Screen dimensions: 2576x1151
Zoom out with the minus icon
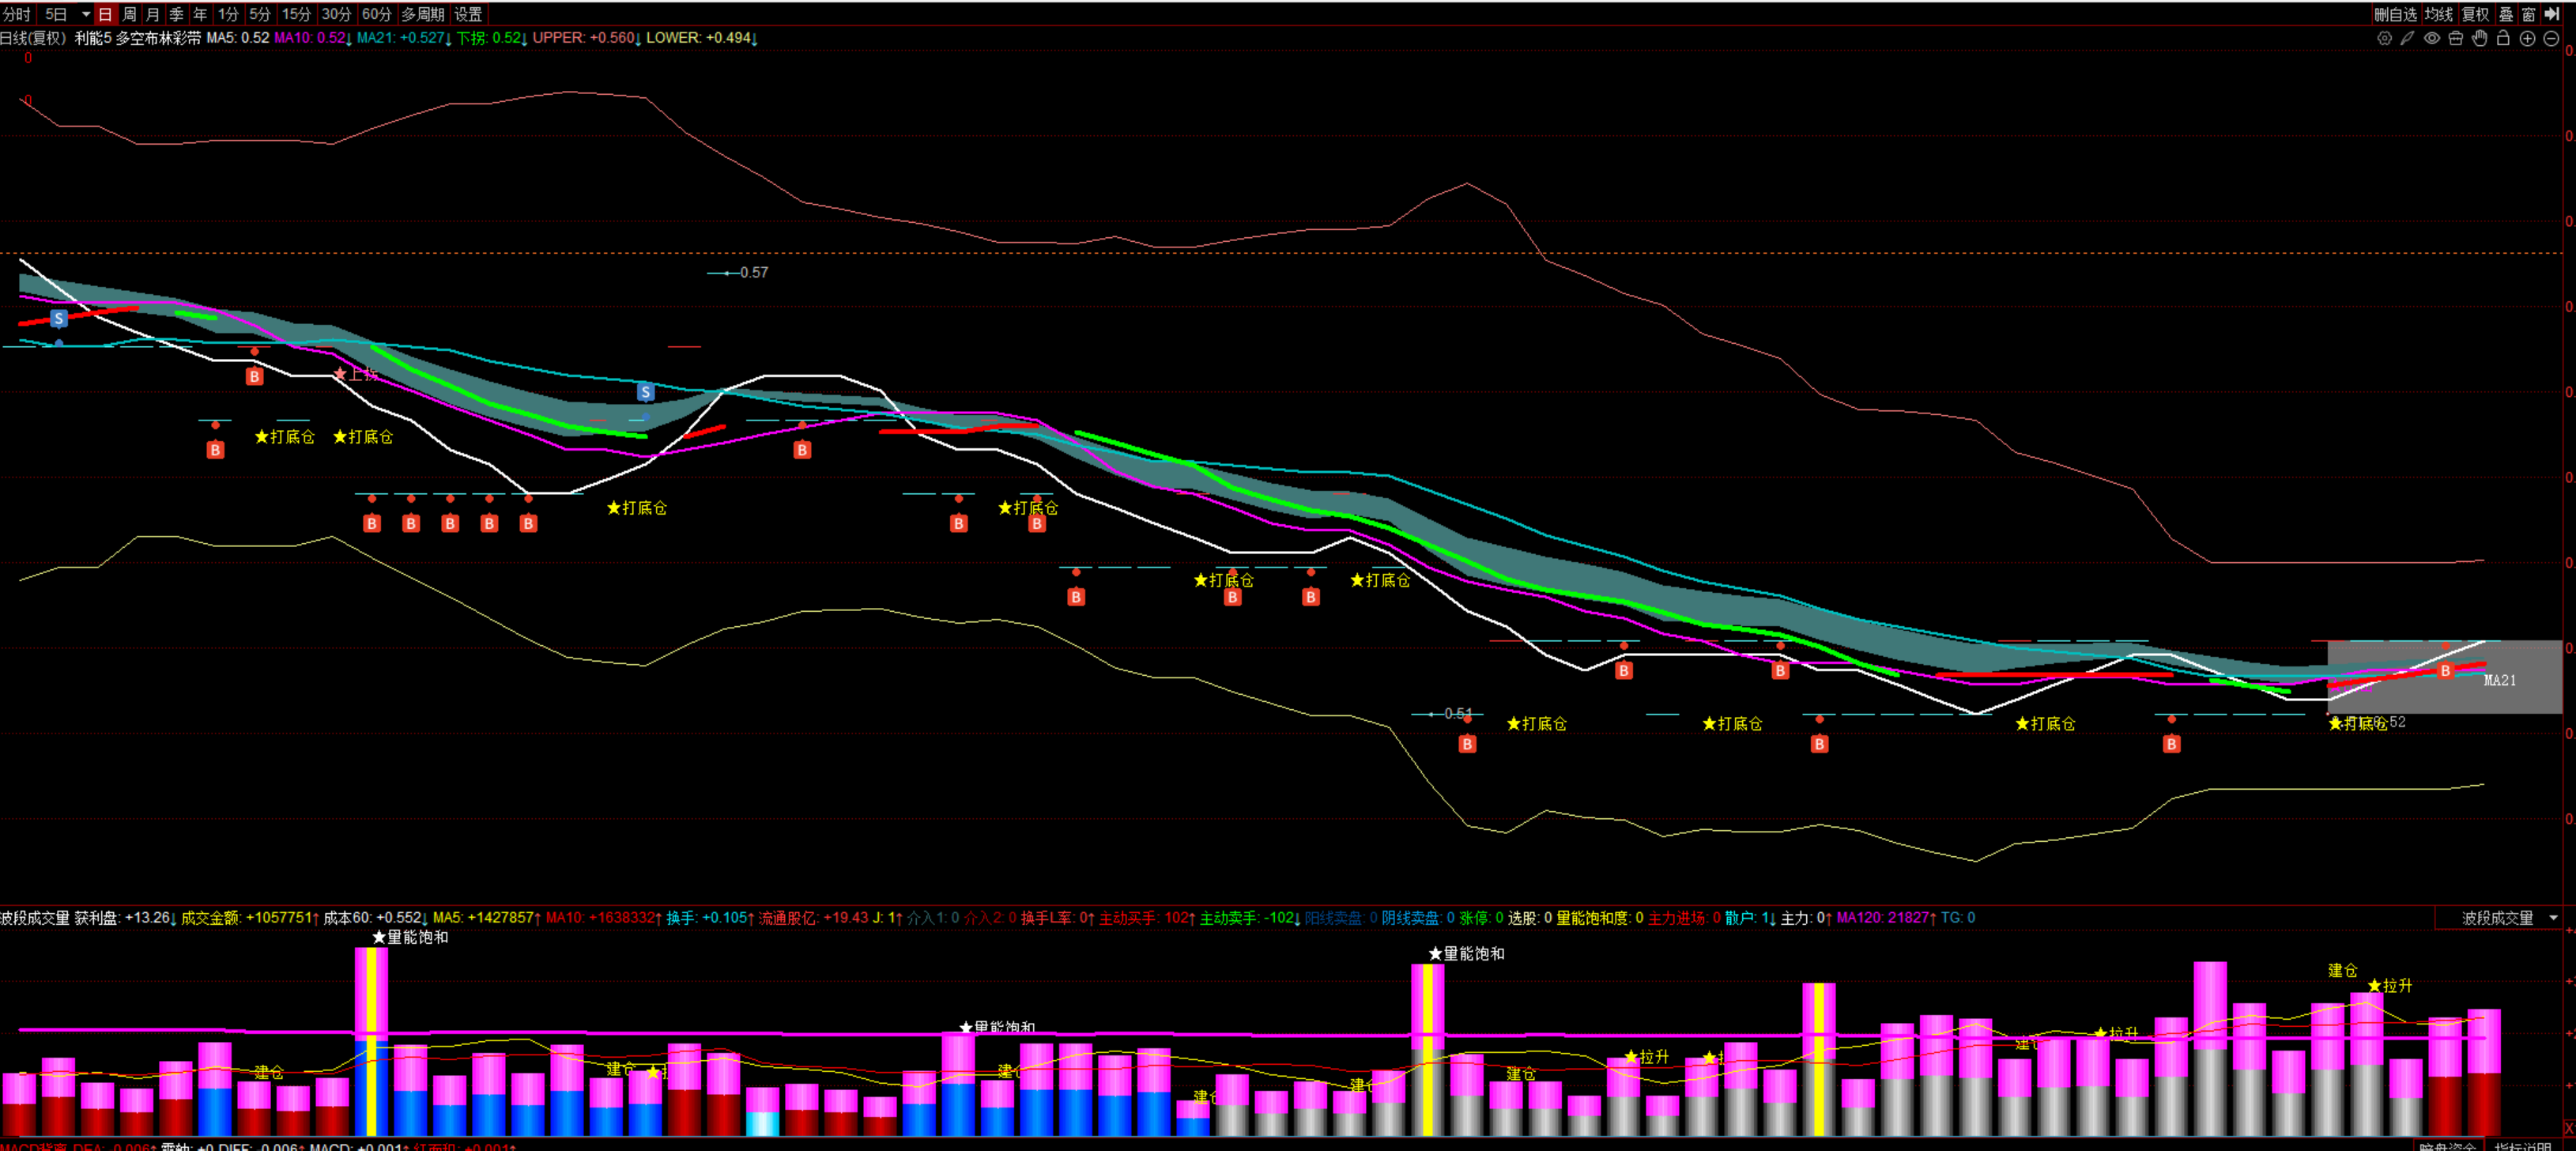point(2551,38)
